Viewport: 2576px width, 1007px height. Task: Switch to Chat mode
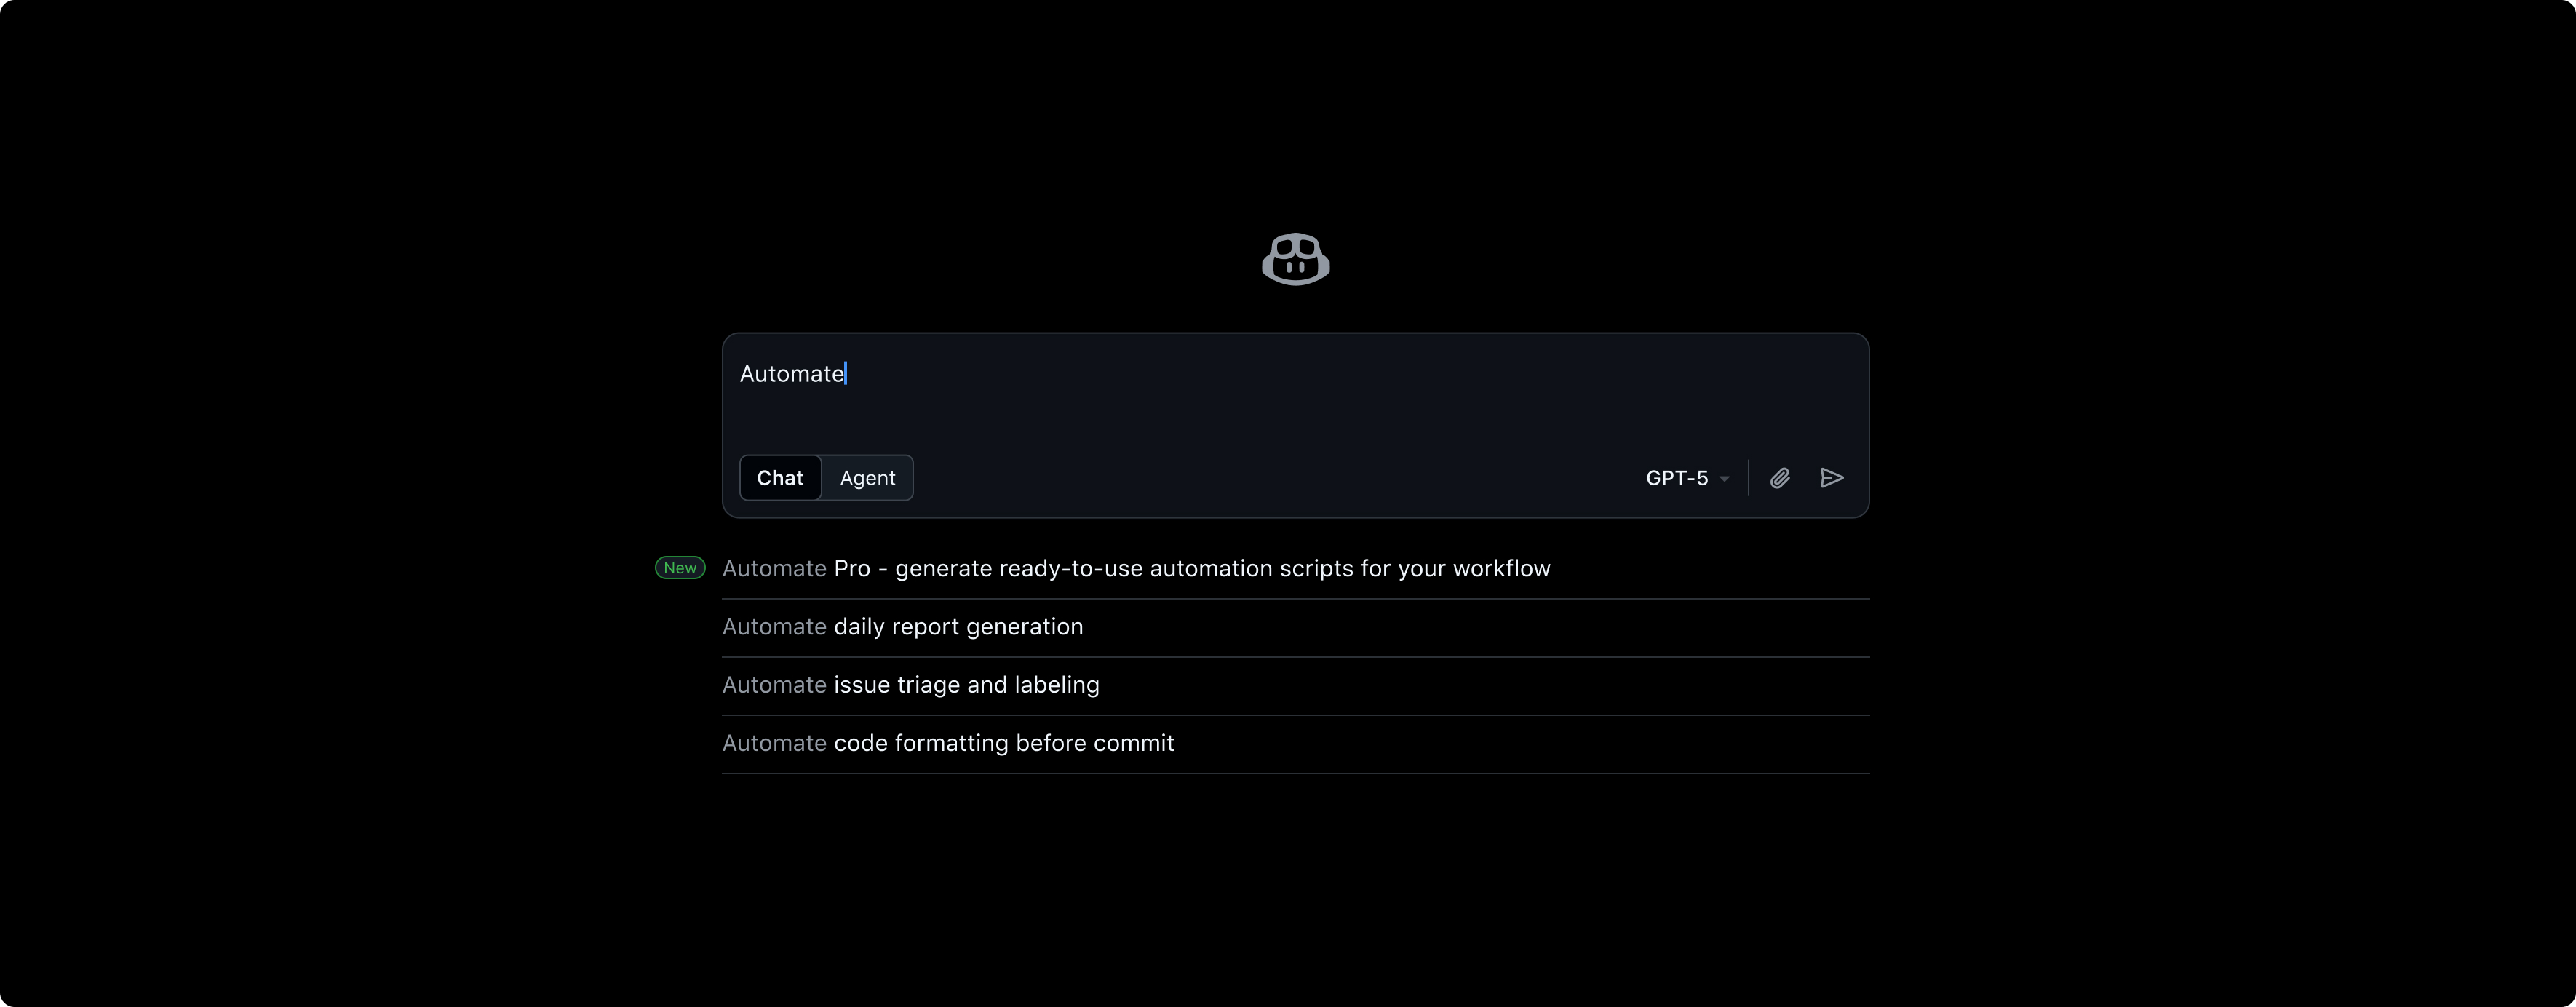780,478
